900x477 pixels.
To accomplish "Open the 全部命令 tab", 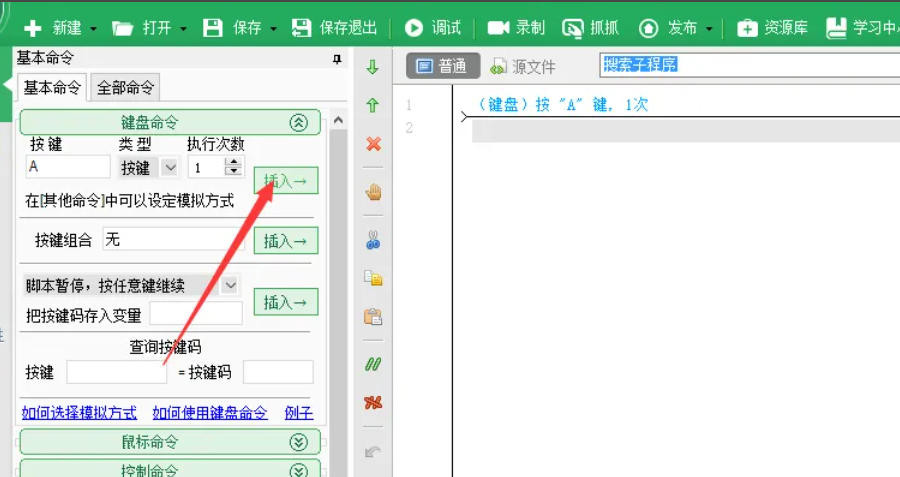I will (x=125, y=87).
